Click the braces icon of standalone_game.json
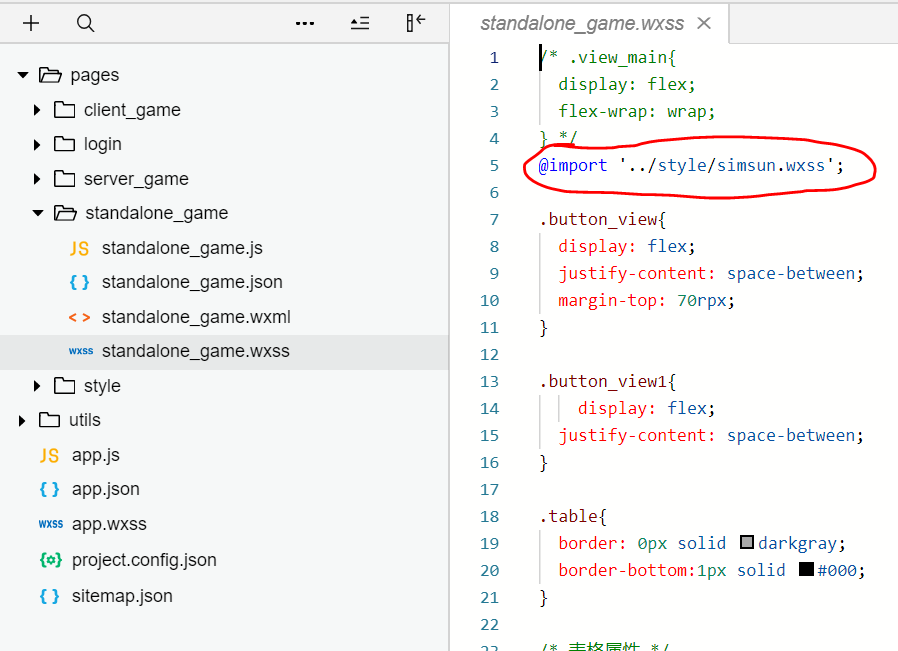Viewport: 898px width, 651px height. pos(79,282)
